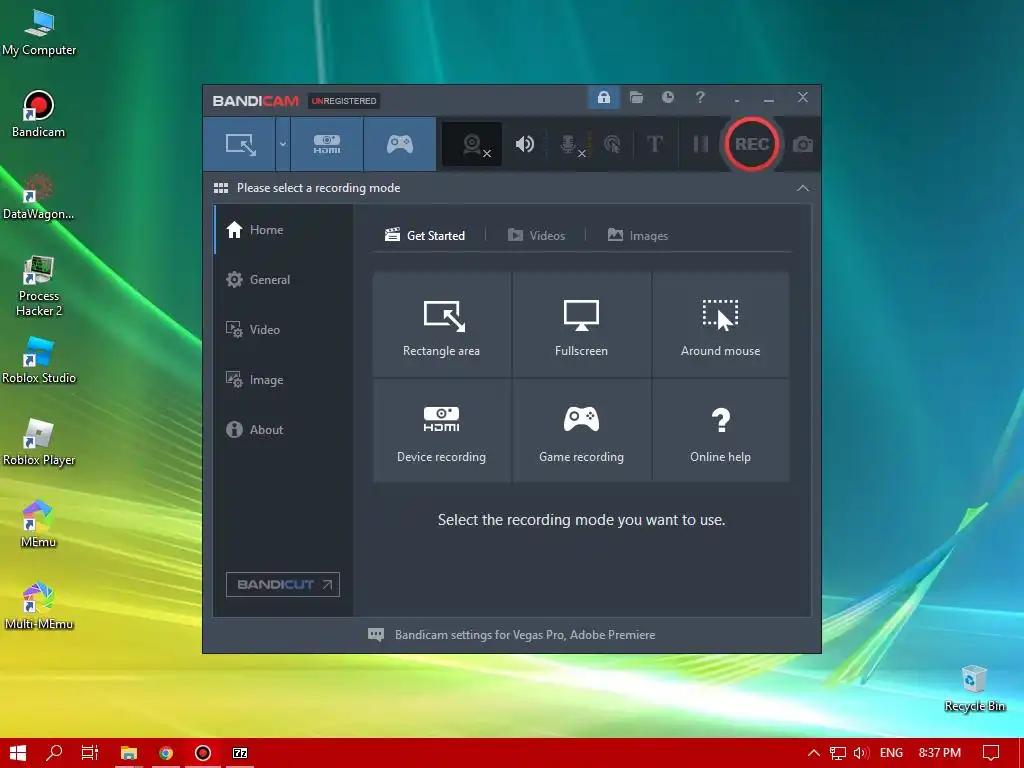The image size is (1024, 768).
Task: Select the My Computer desktop icon
Action: point(39,33)
